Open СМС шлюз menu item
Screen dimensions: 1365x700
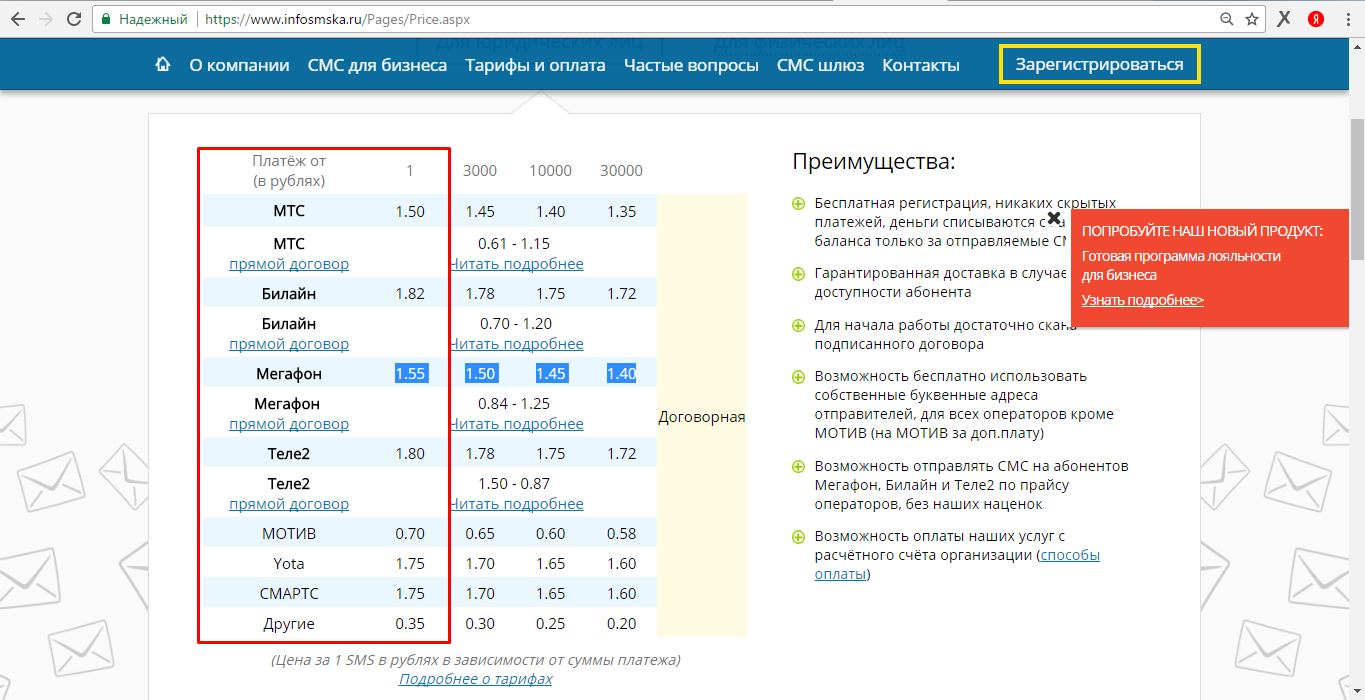point(820,65)
